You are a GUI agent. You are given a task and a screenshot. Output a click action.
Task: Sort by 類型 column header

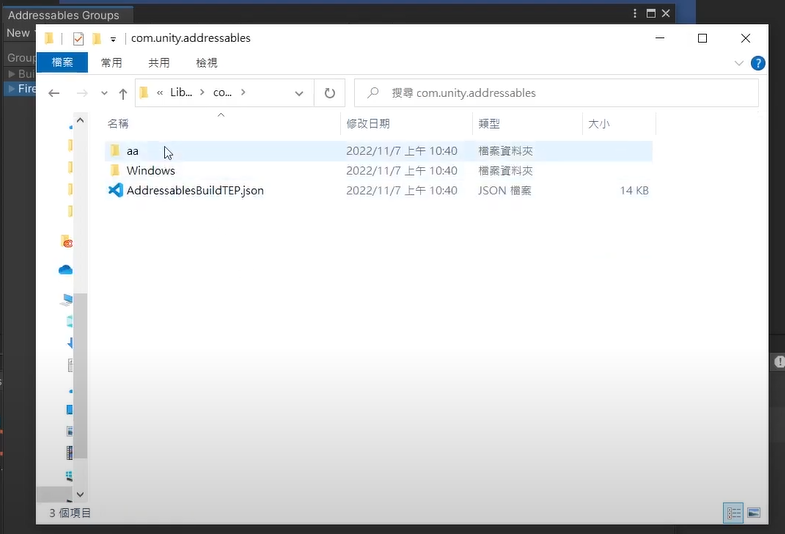[489, 124]
